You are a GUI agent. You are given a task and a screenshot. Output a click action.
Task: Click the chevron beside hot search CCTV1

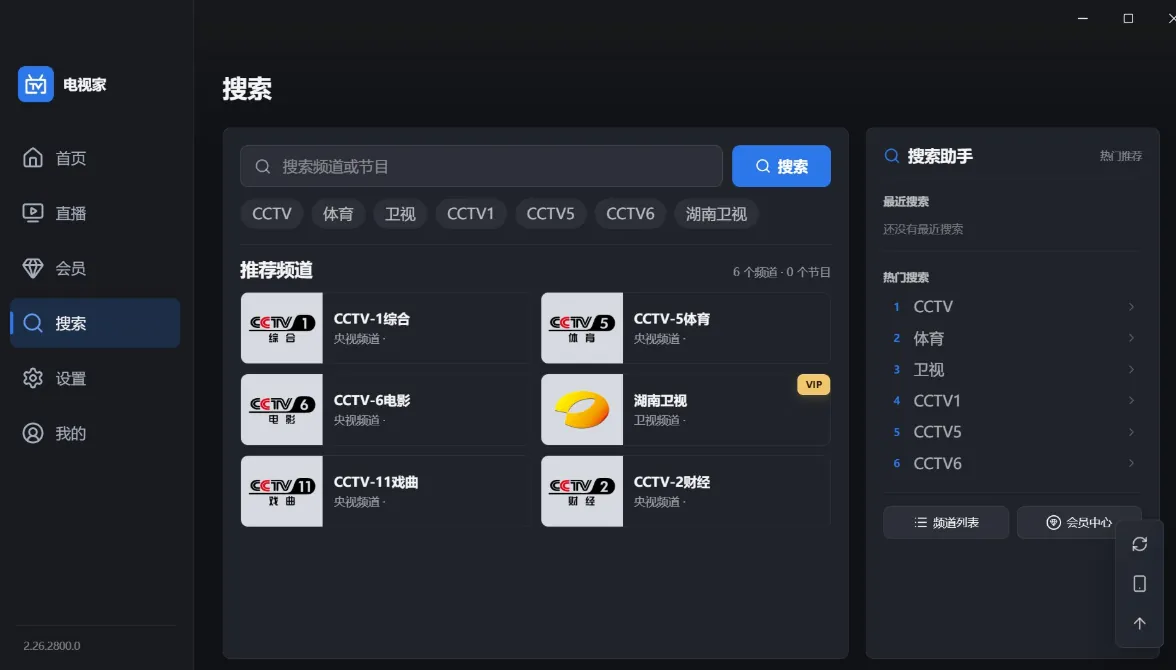[1131, 401]
